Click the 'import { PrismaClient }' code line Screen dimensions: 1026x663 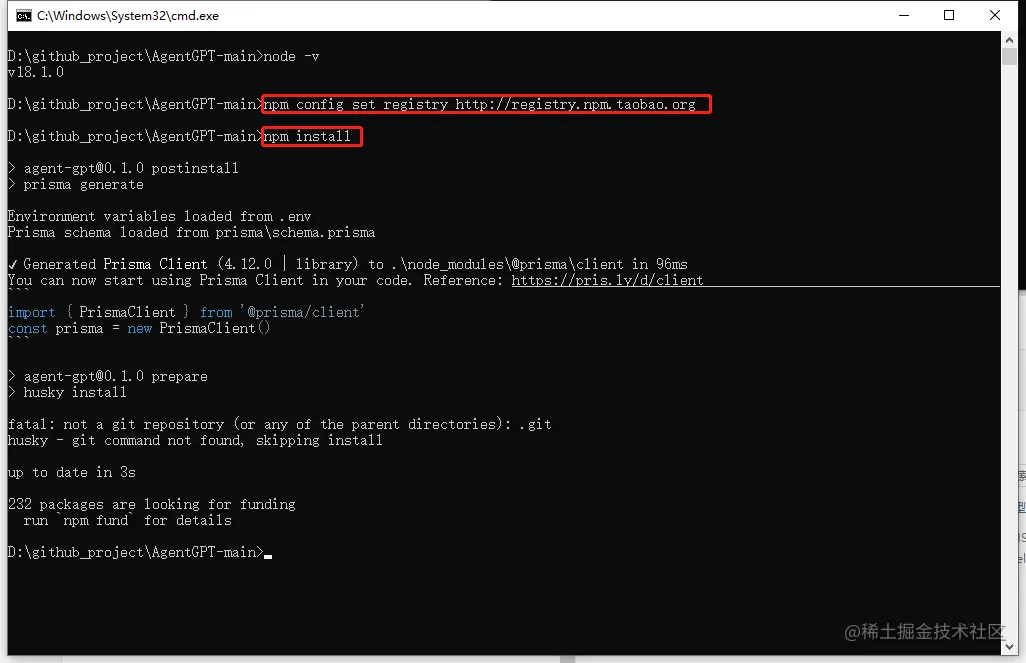pos(186,312)
